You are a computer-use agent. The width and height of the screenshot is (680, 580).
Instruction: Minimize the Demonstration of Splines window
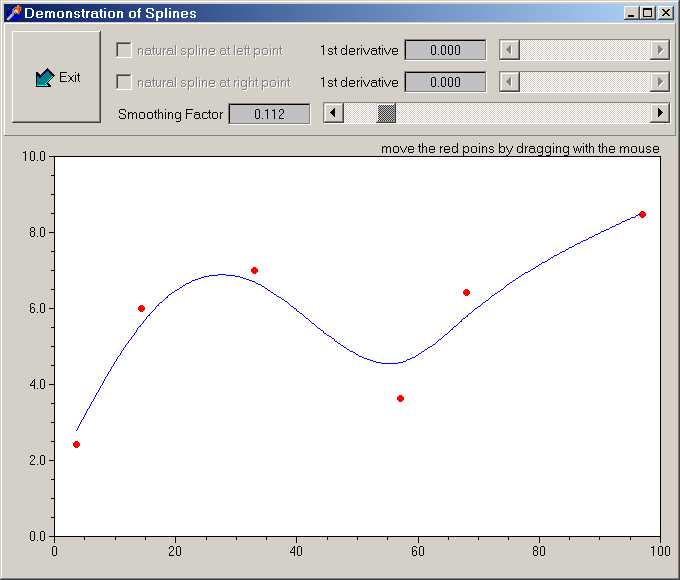pos(630,13)
